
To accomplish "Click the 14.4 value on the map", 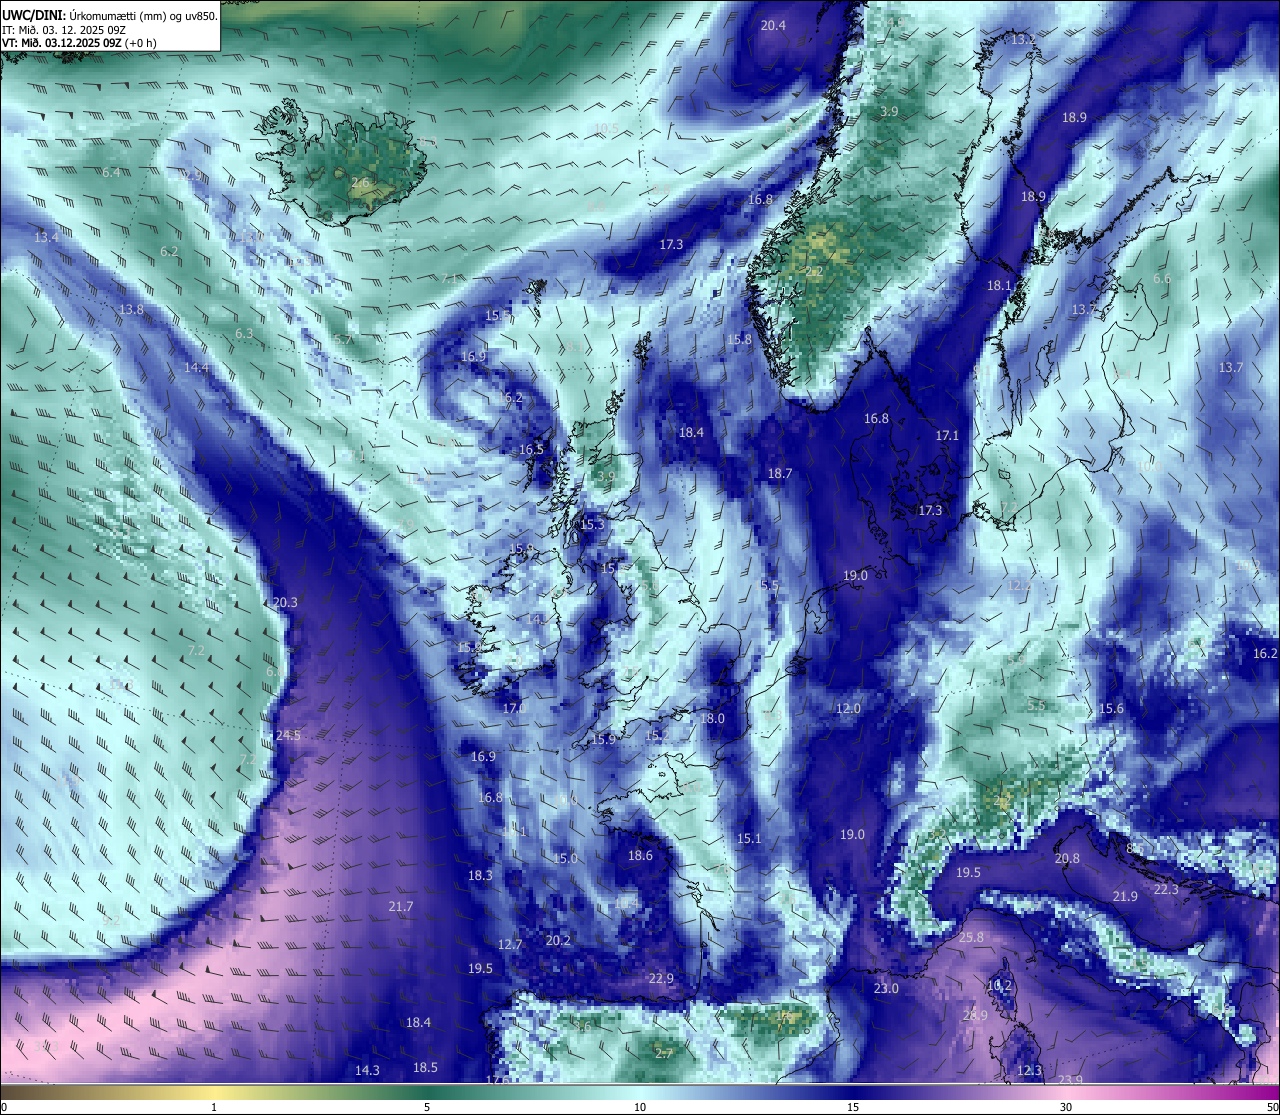I will tap(196, 368).
